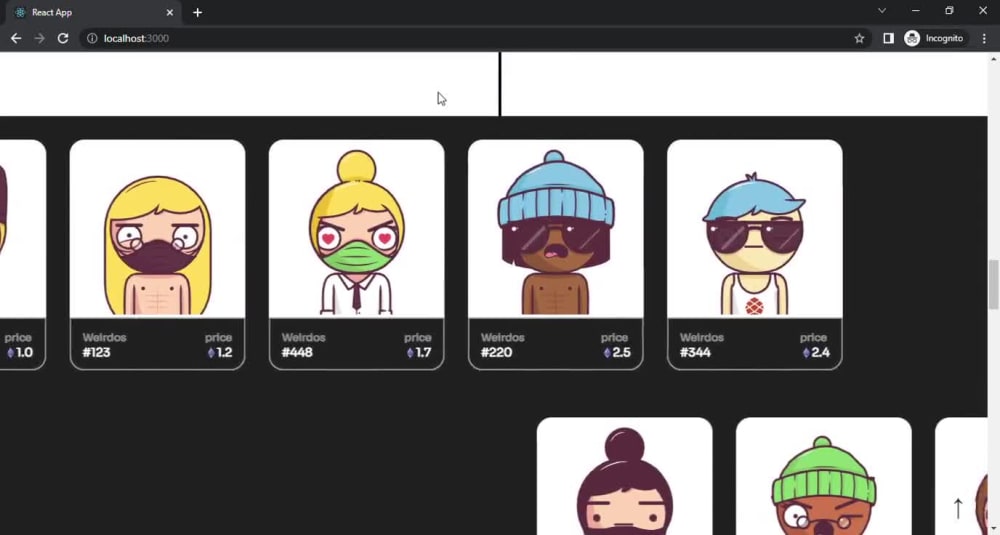
Task: Open a new tab with plus button
Action: (x=197, y=12)
